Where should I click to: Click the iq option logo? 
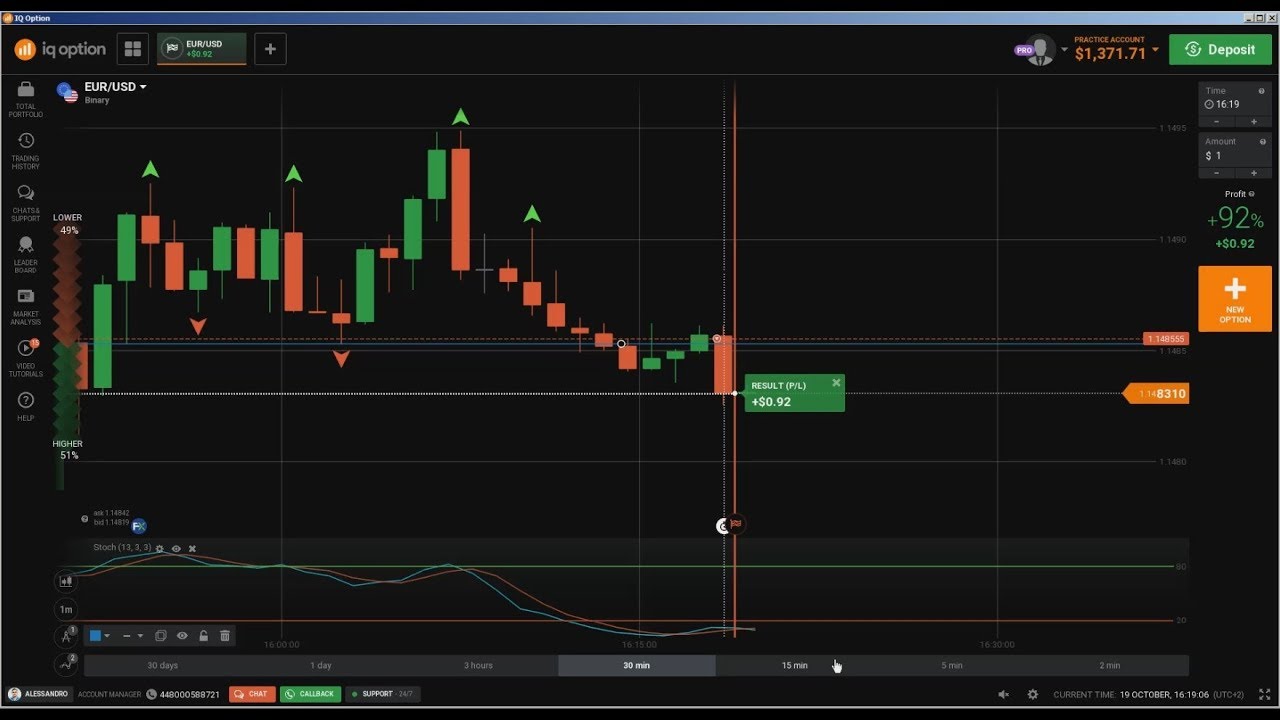point(60,49)
